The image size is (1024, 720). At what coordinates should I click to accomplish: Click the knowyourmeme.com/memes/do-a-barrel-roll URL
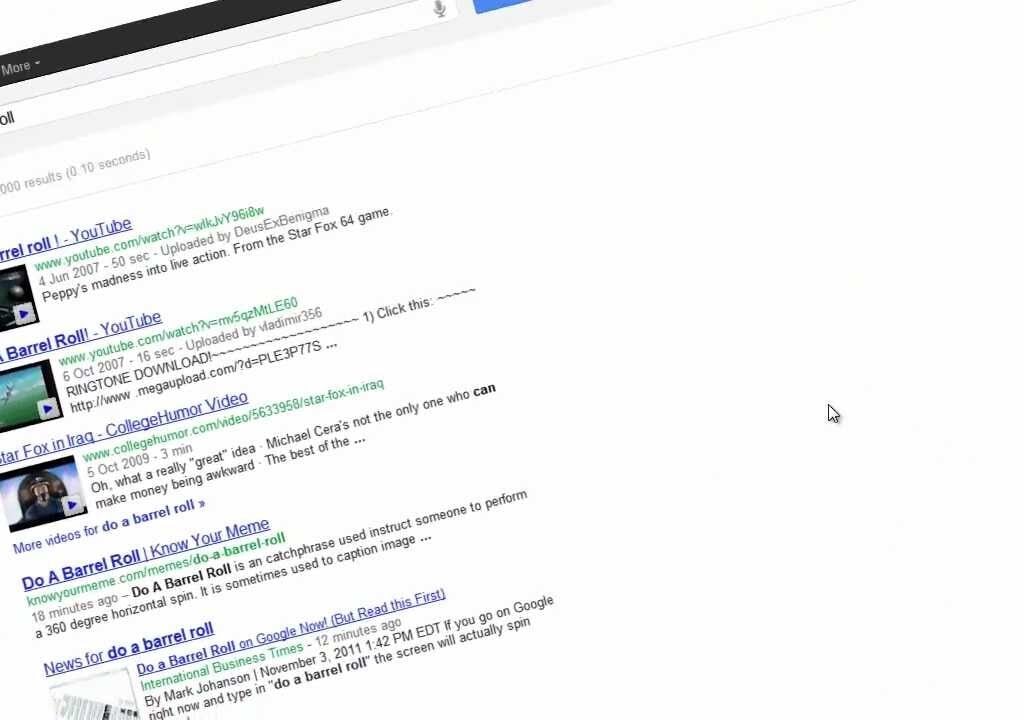tap(156, 569)
